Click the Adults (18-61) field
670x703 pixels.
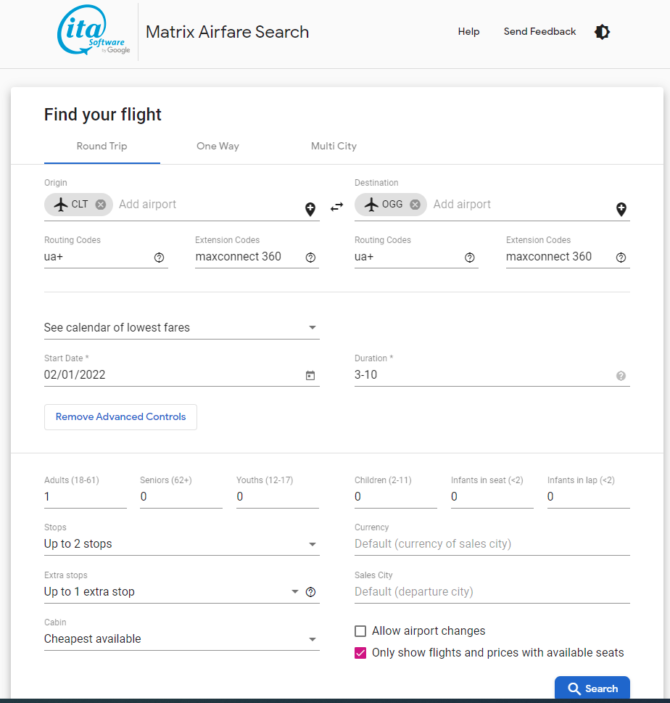click(x=85, y=497)
